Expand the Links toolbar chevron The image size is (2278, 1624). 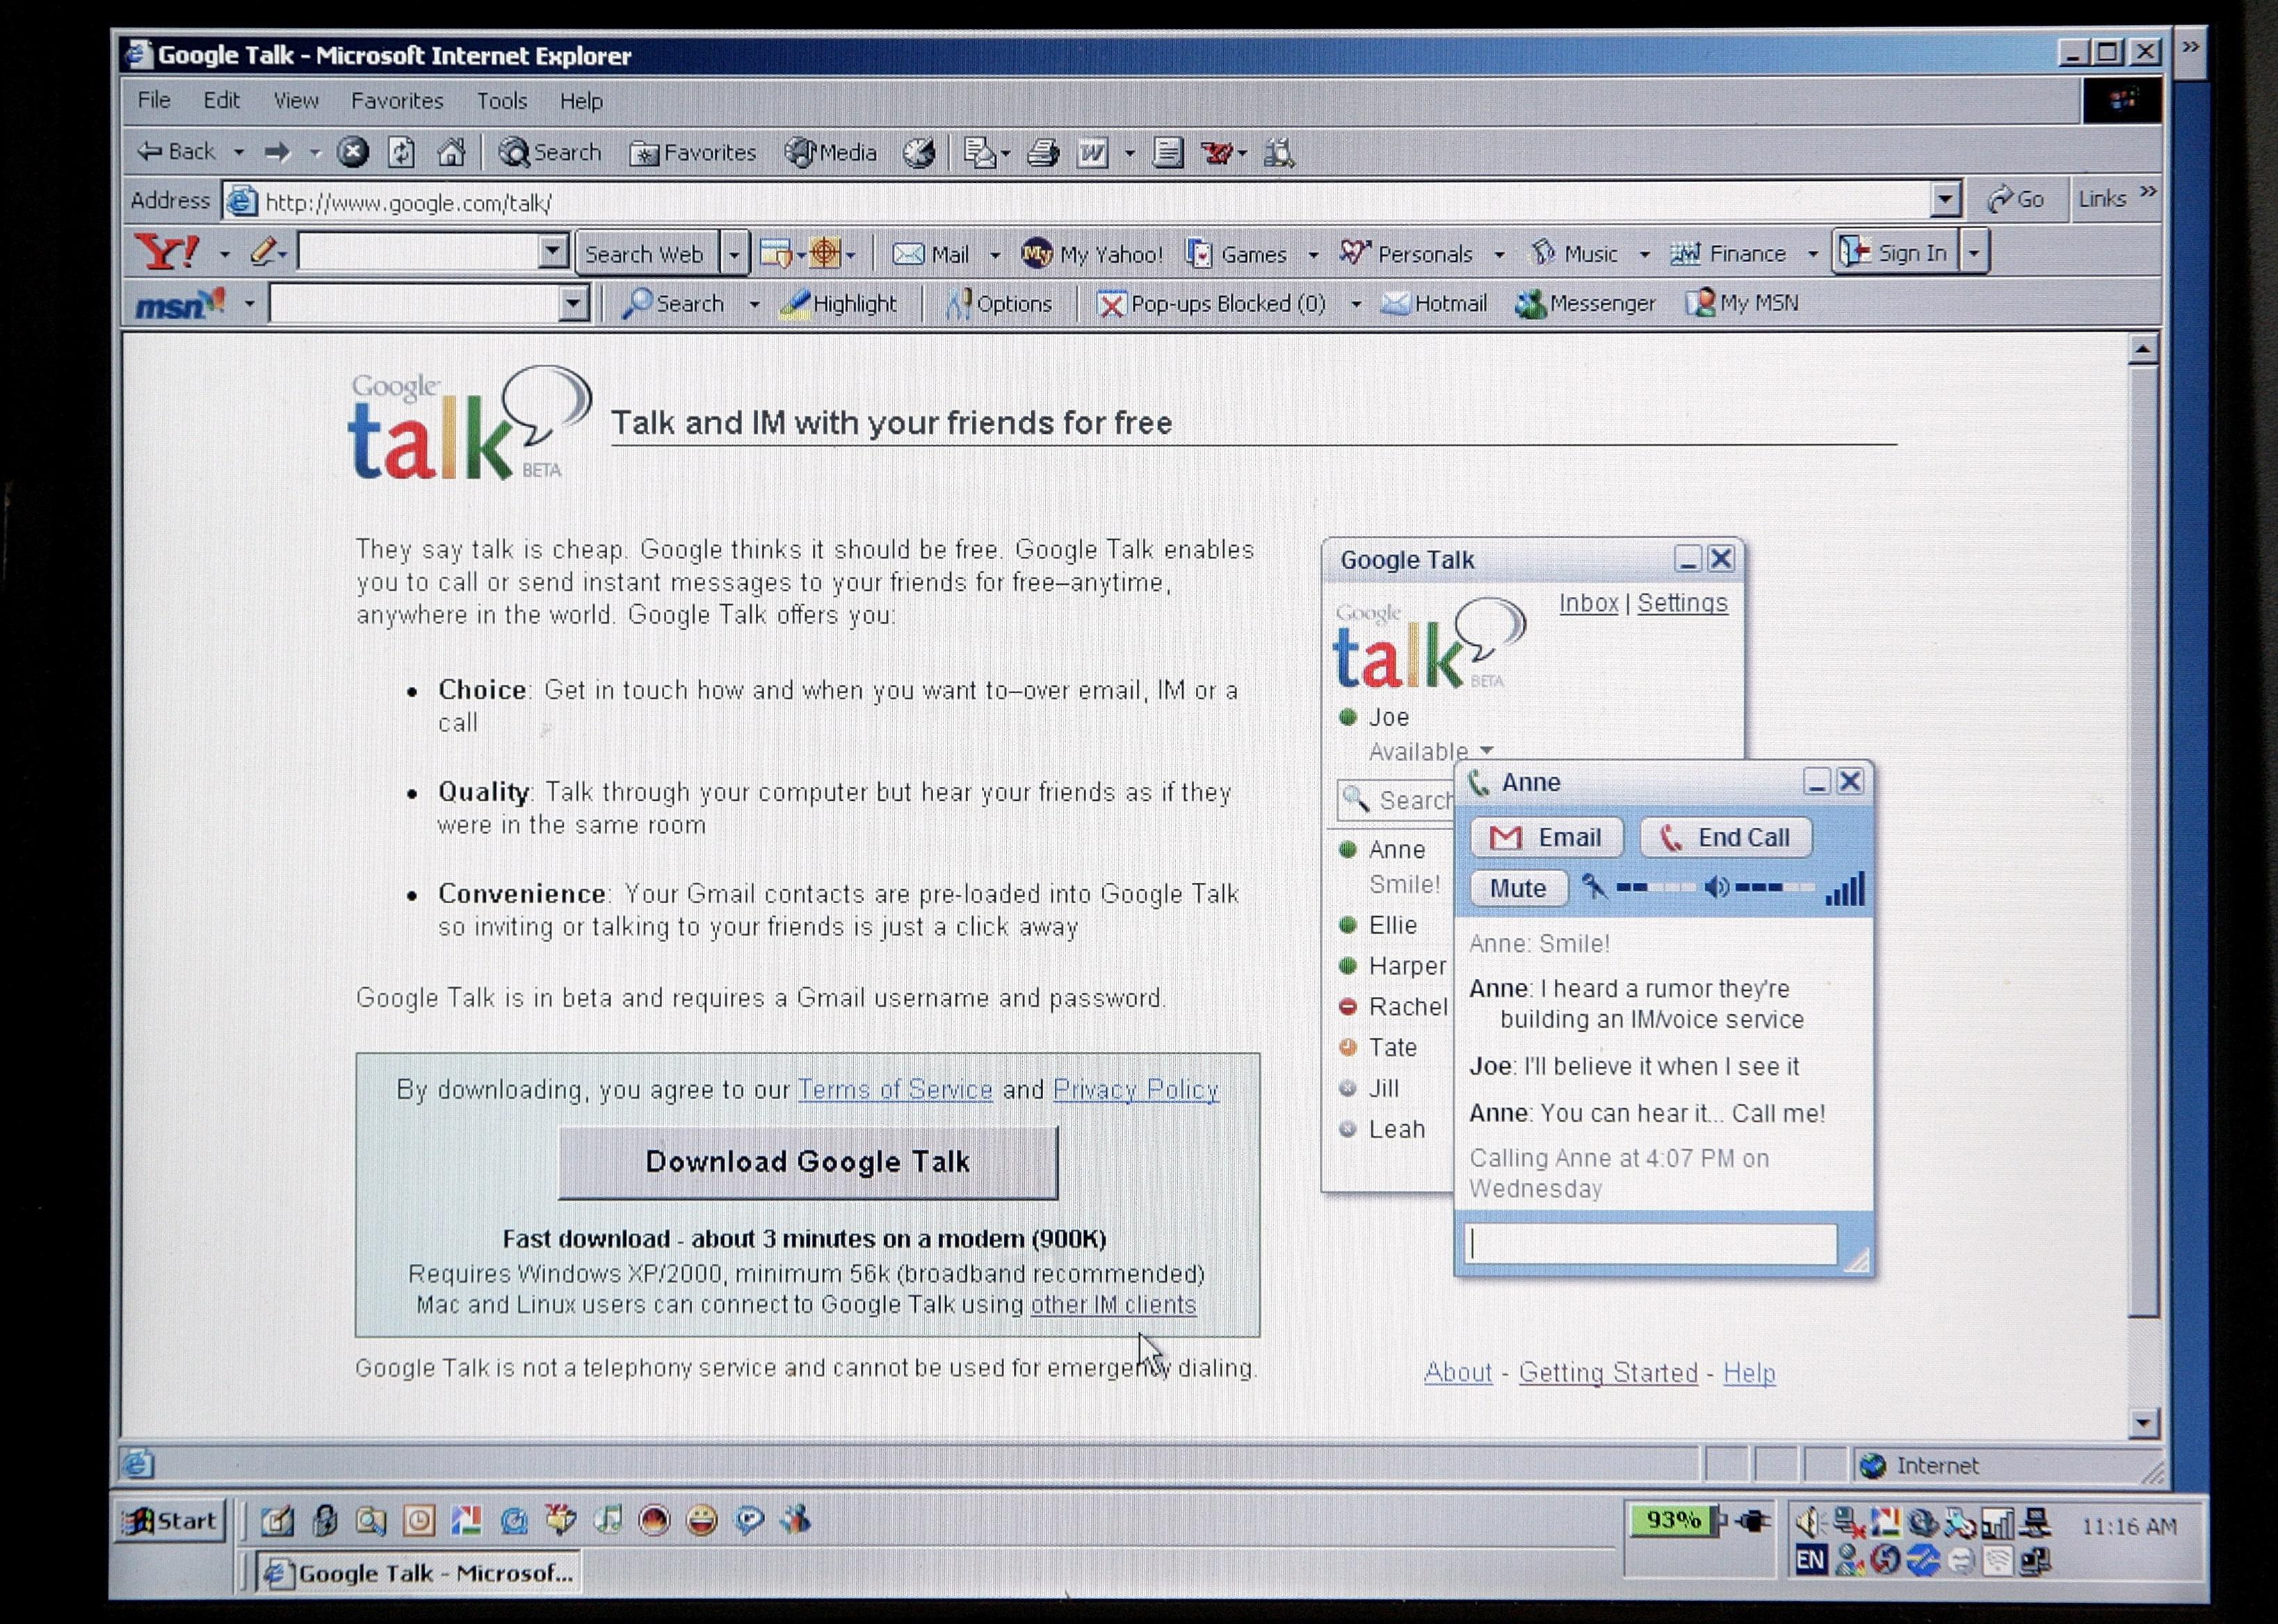[x=2148, y=192]
